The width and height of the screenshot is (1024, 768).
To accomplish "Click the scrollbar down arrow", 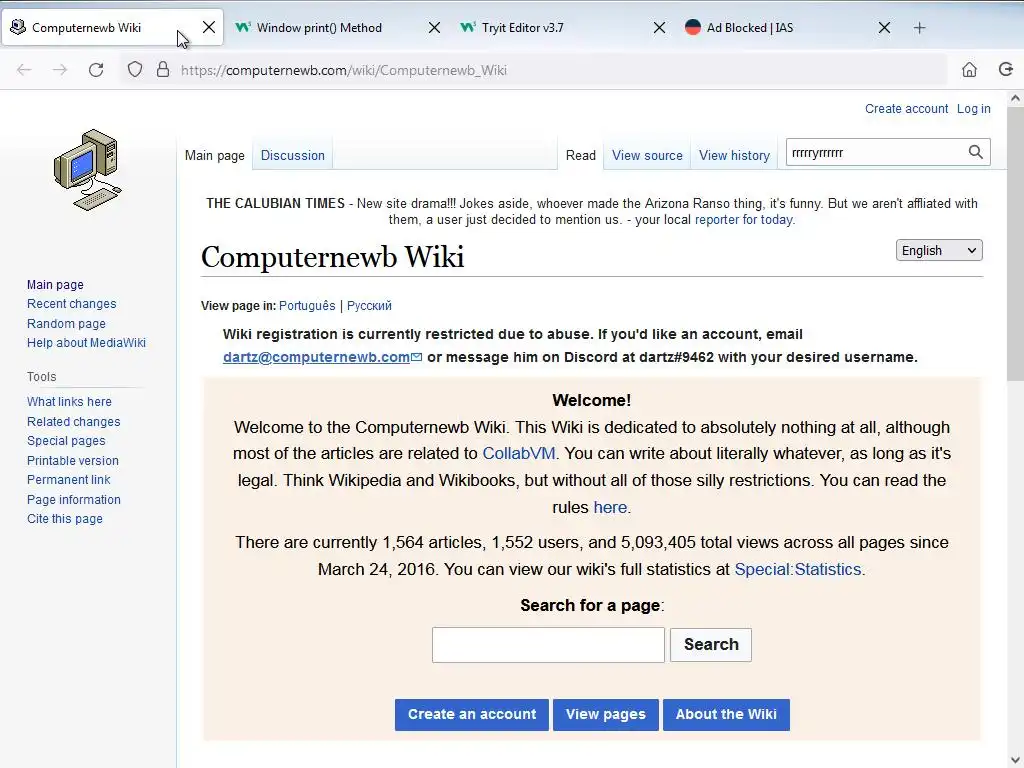I will tap(1015, 759).
